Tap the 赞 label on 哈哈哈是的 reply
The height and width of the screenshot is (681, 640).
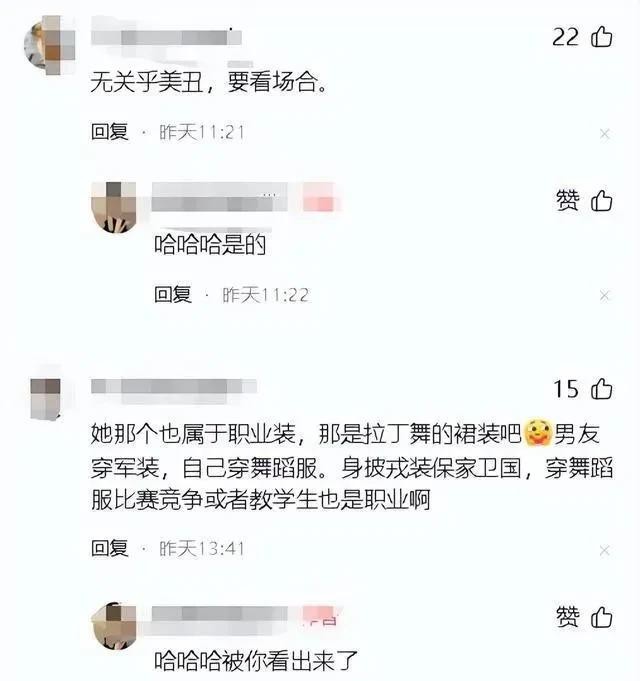click(x=567, y=201)
